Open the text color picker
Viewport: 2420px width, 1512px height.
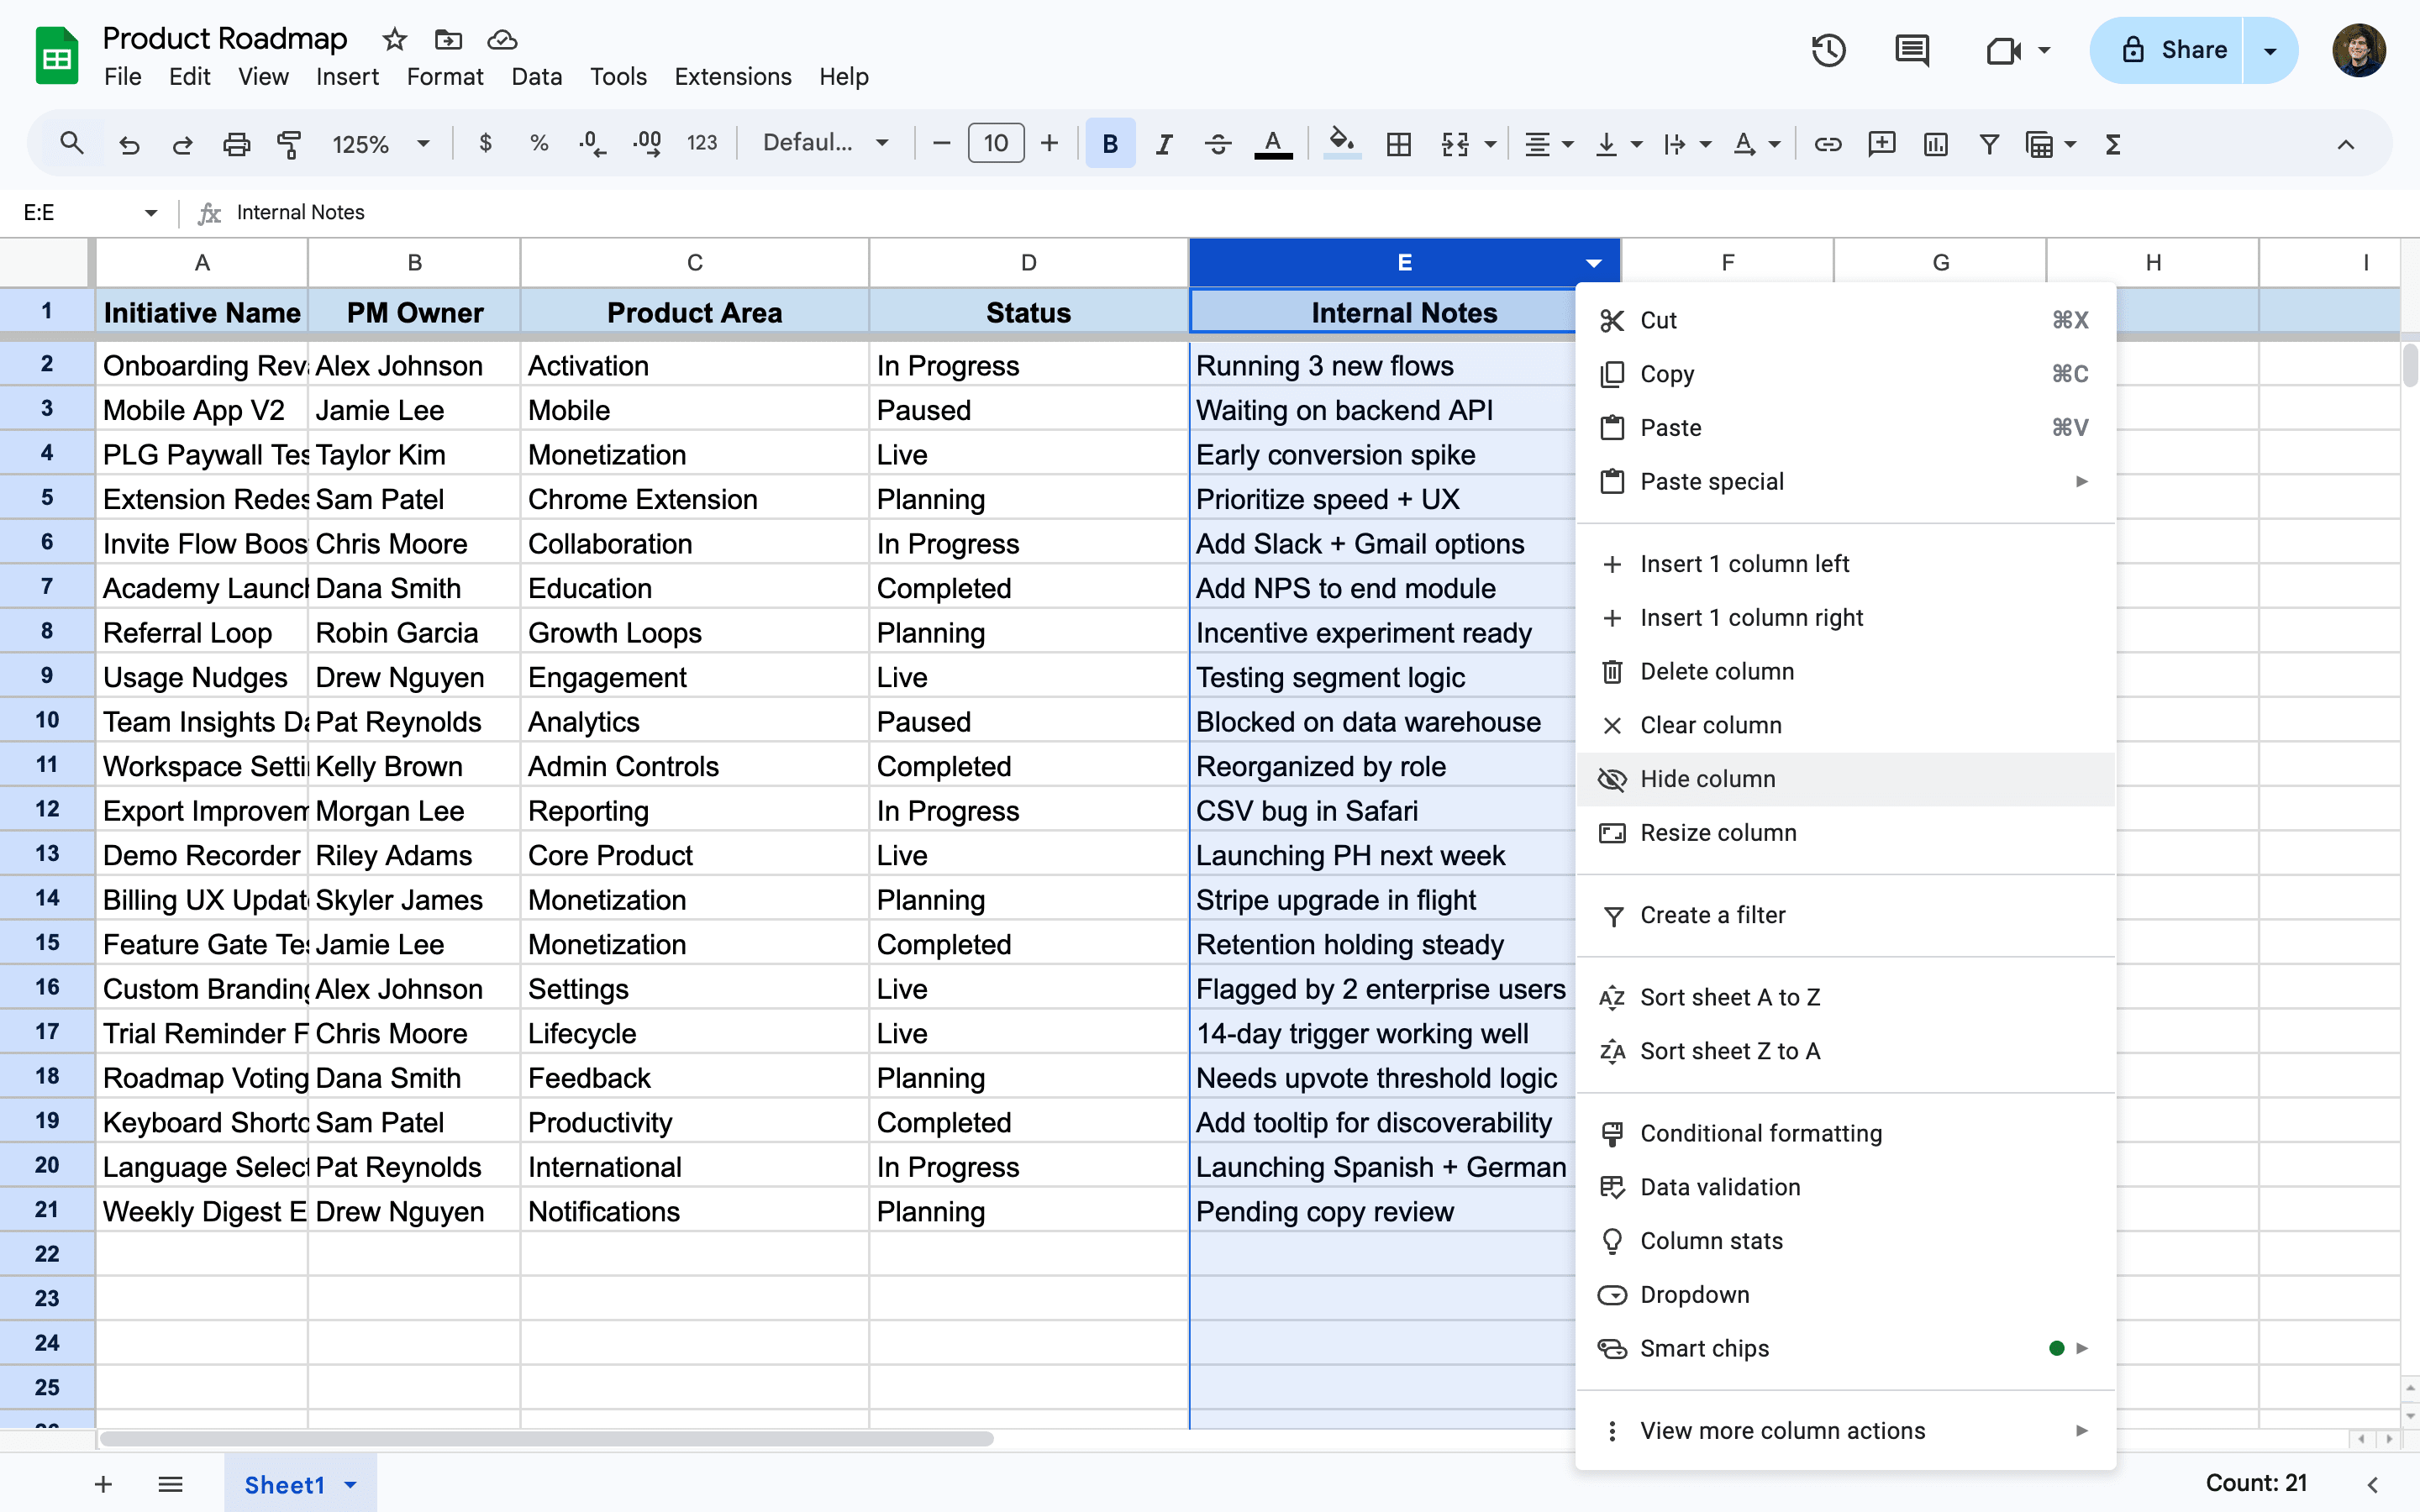1273,144
